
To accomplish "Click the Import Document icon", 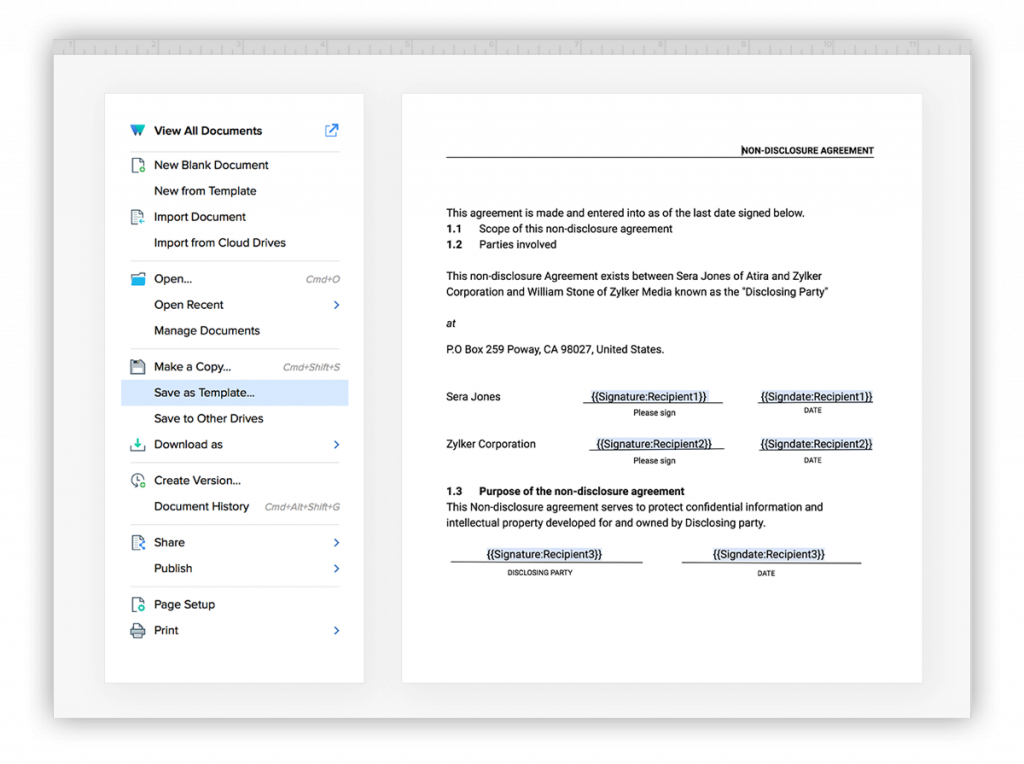I will pos(138,217).
